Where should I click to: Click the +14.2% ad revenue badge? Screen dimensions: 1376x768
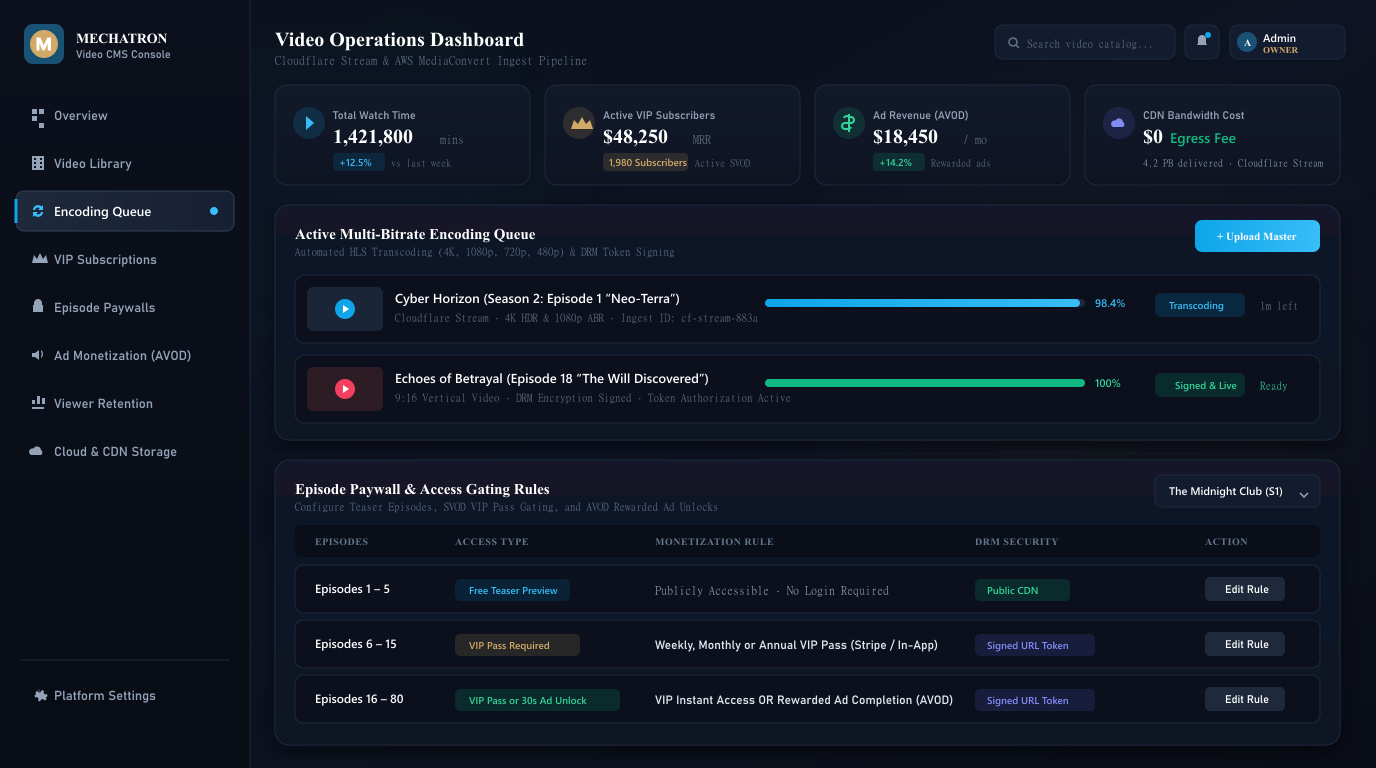898,162
